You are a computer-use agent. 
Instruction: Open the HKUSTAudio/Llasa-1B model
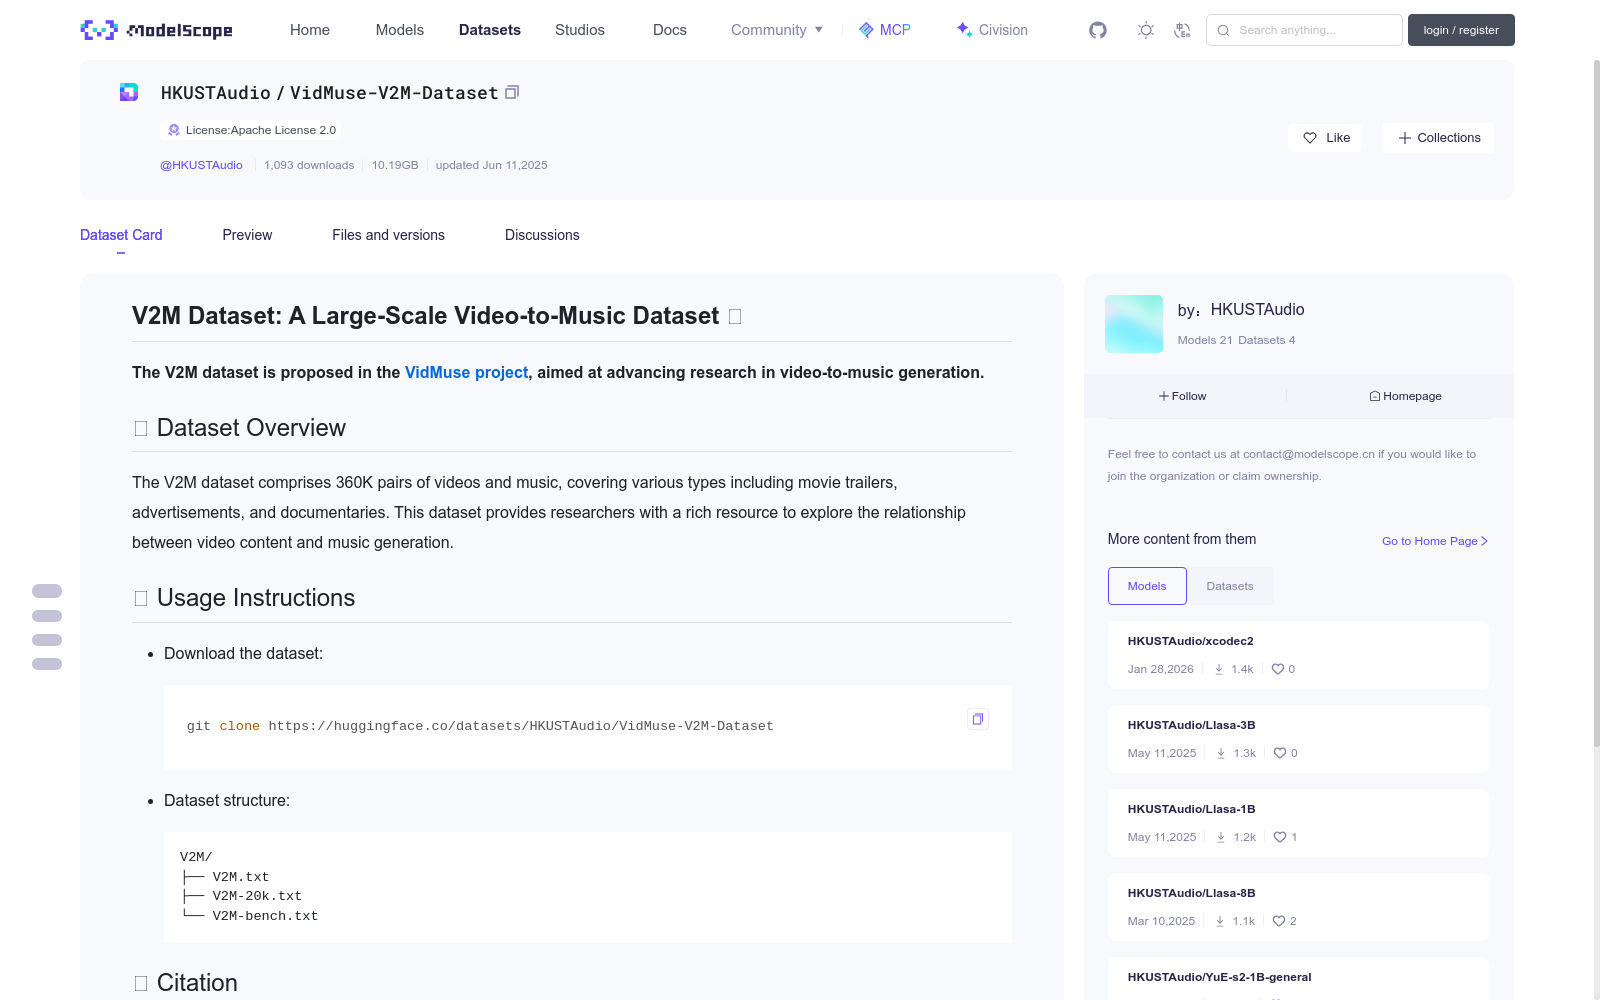1191,809
